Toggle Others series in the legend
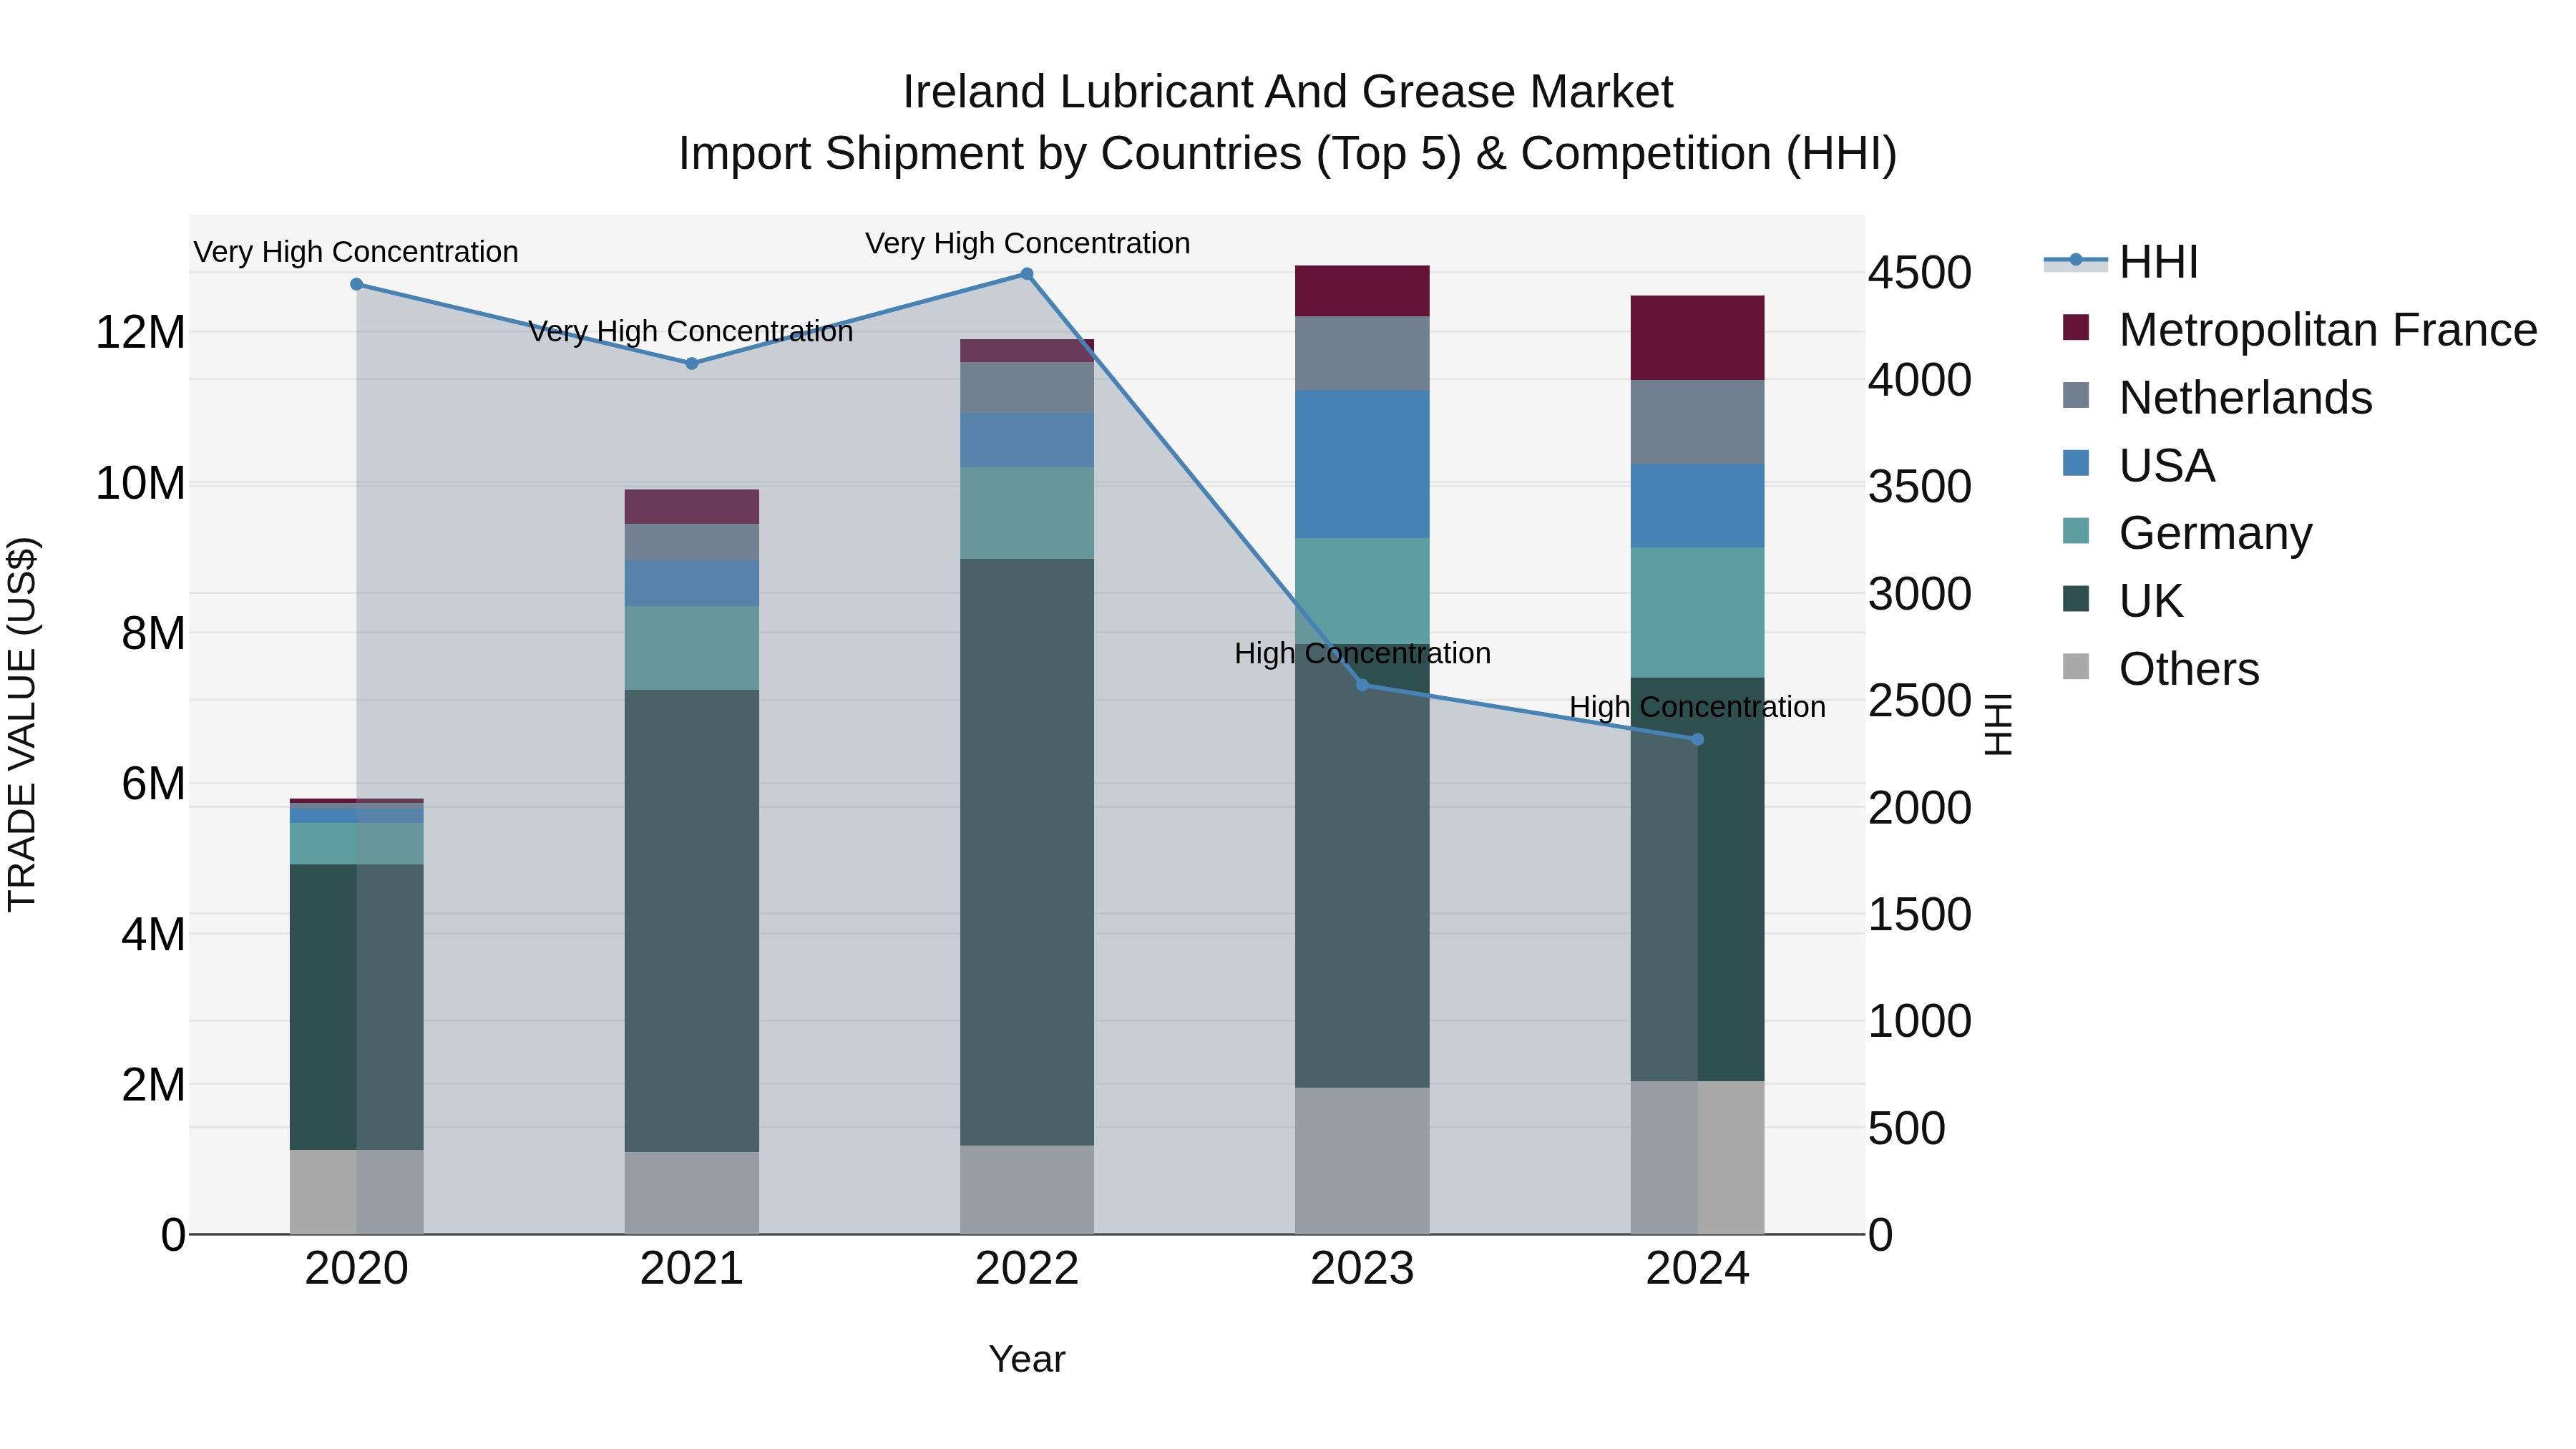Screen dimensions: 2576x1449 (2160, 669)
